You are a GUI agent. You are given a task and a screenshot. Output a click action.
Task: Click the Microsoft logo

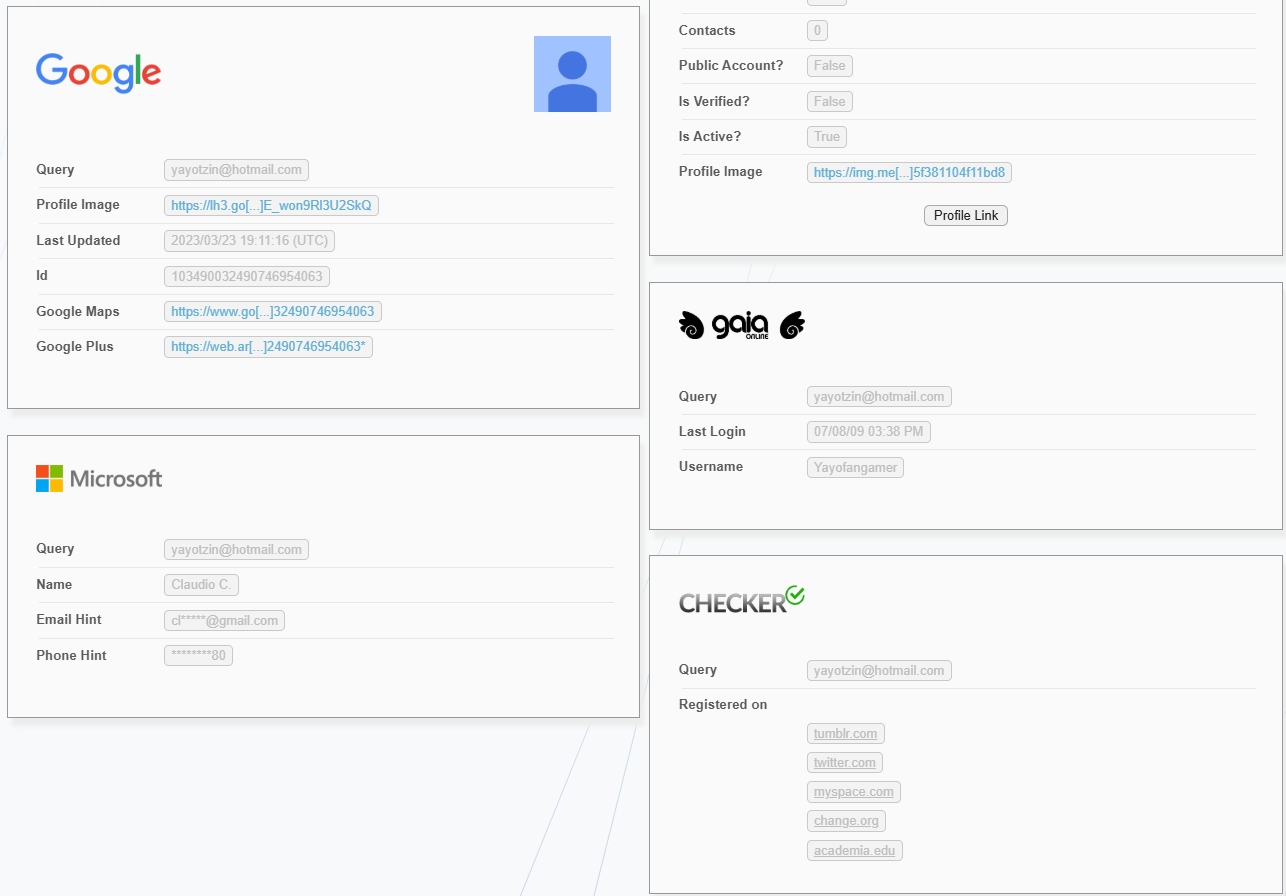pyautogui.click(x=99, y=478)
